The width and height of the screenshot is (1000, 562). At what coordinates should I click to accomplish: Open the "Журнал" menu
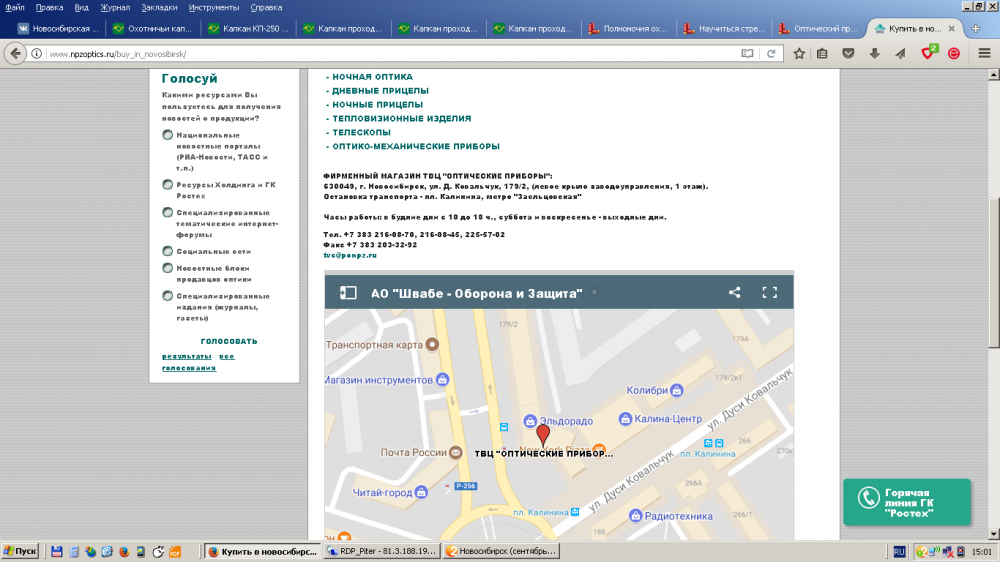coord(115,7)
